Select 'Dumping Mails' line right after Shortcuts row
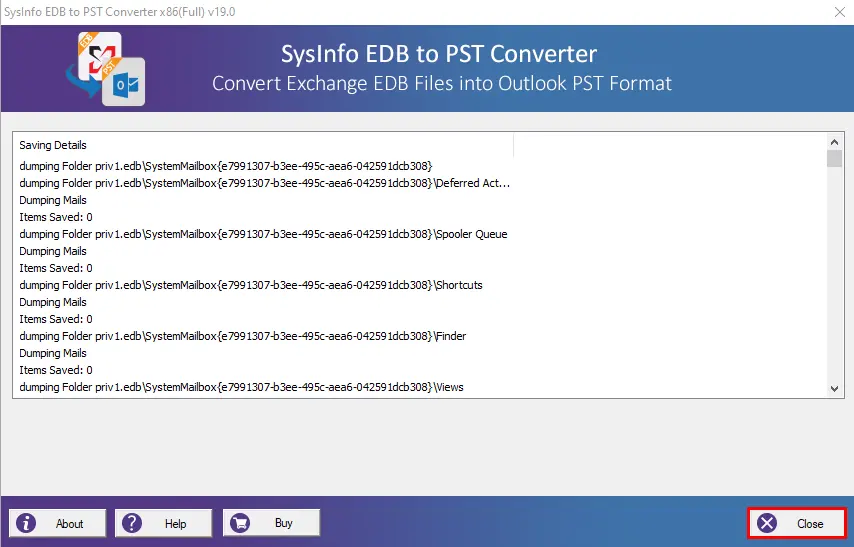 pos(53,302)
